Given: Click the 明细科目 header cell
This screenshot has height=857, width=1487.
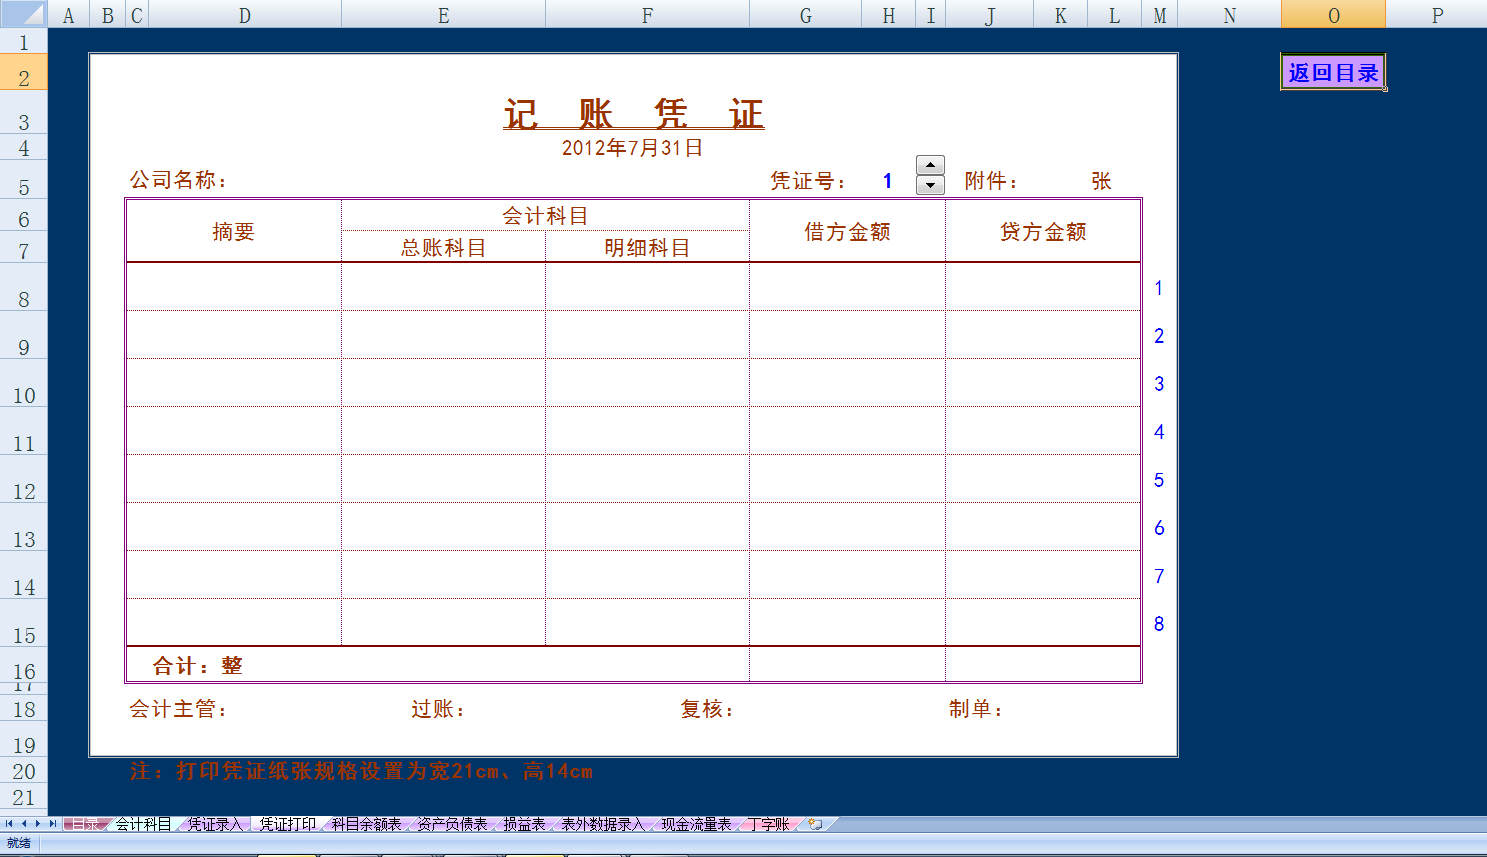Looking at the screenshot, I should [647, 247].
